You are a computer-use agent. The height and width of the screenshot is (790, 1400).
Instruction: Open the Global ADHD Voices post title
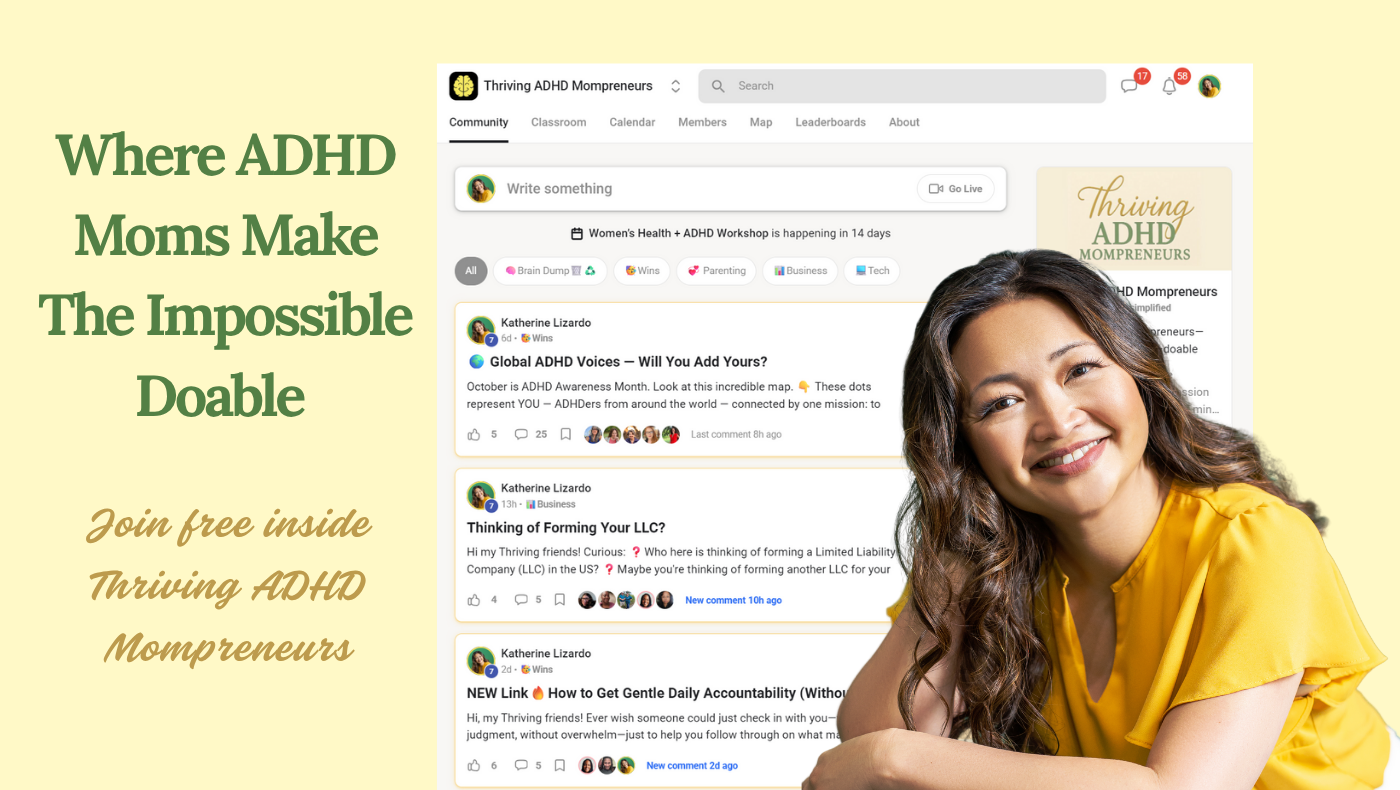pyautogui.click(x=617, y=362)
